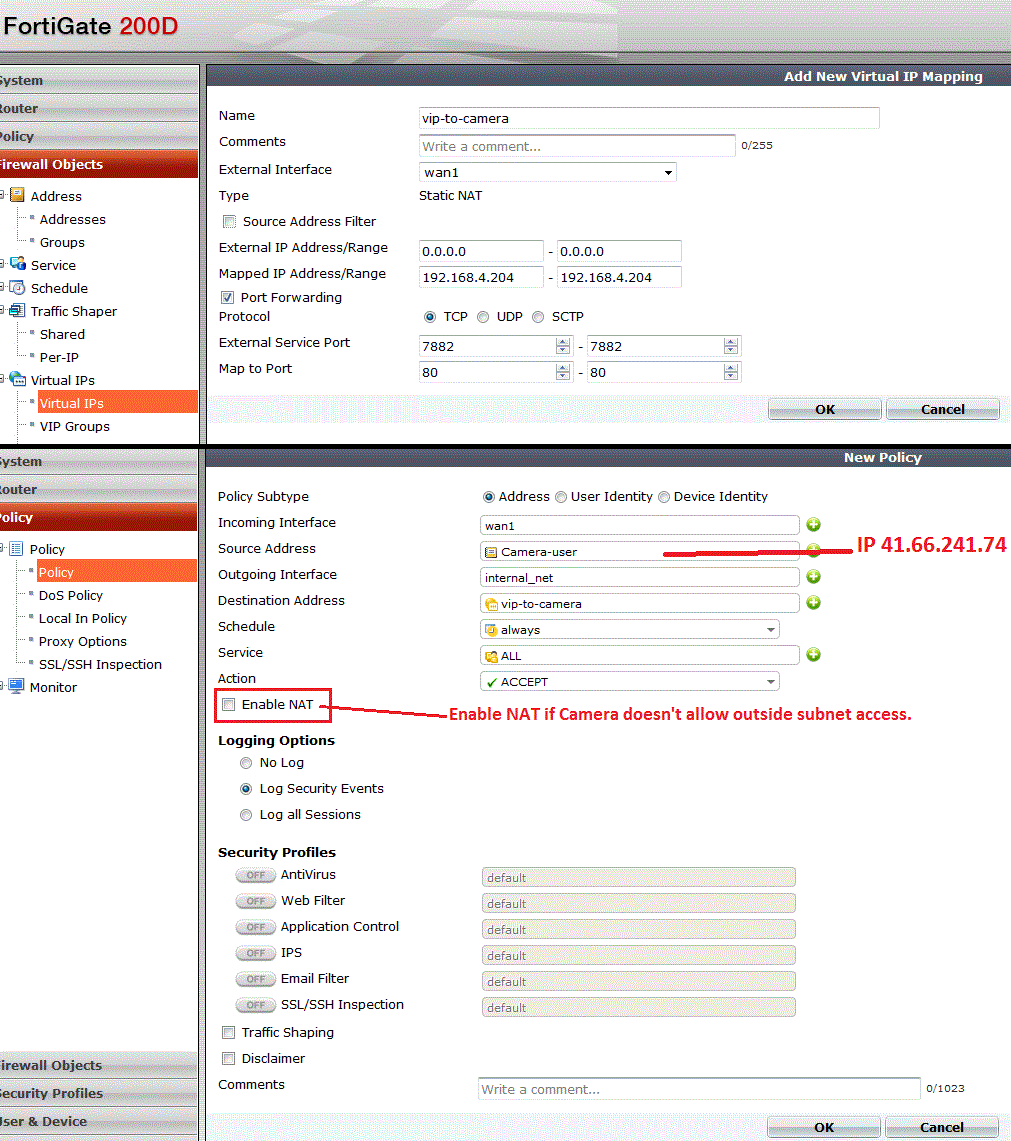Expand the Service tree node
This screenshot has height=1141, width=1011.
click(3, 264)
